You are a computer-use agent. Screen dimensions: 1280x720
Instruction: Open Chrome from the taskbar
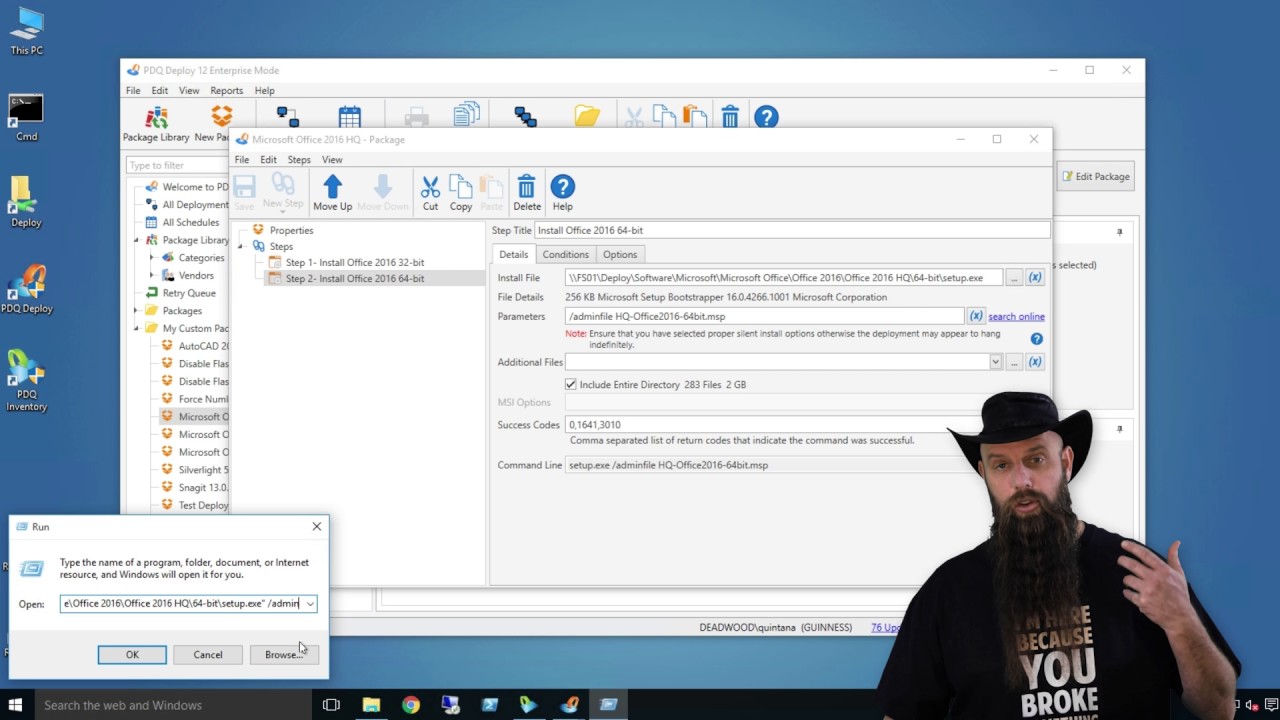point(411,705)
